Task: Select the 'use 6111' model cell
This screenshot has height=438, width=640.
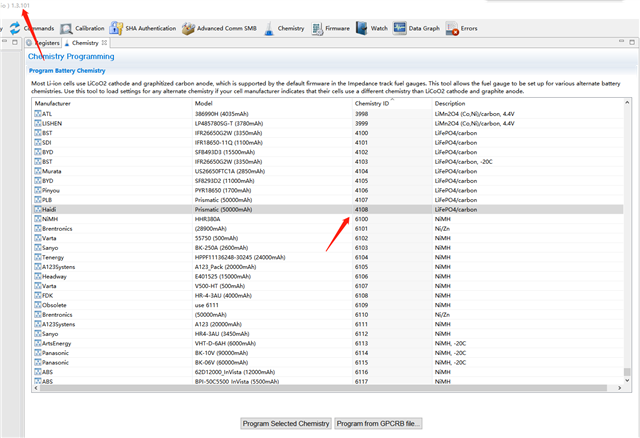Action: coord(207,305)
